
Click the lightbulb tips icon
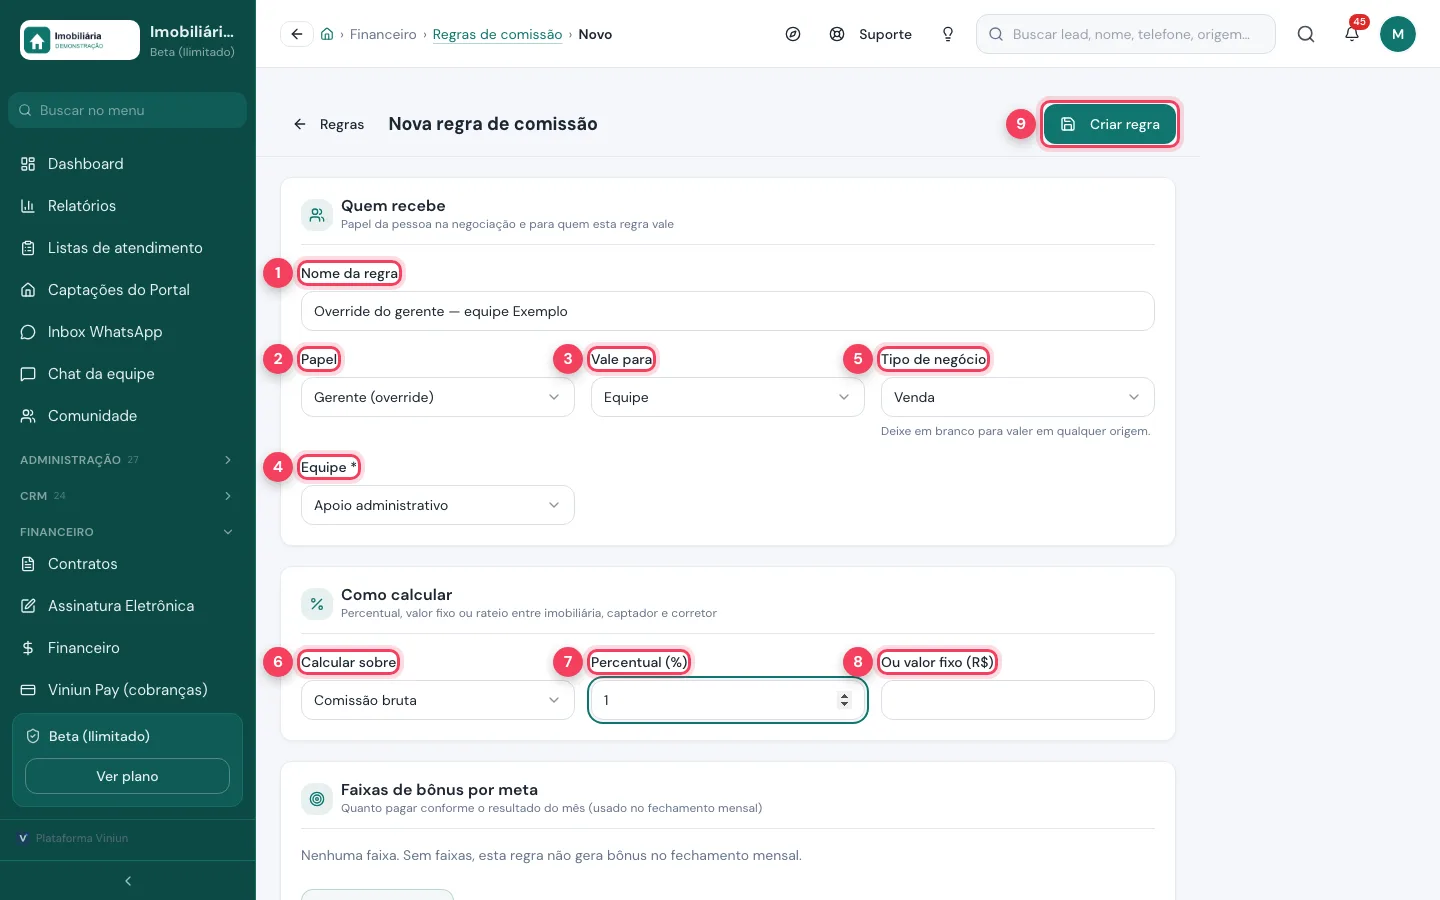click(x=948, y=34)
